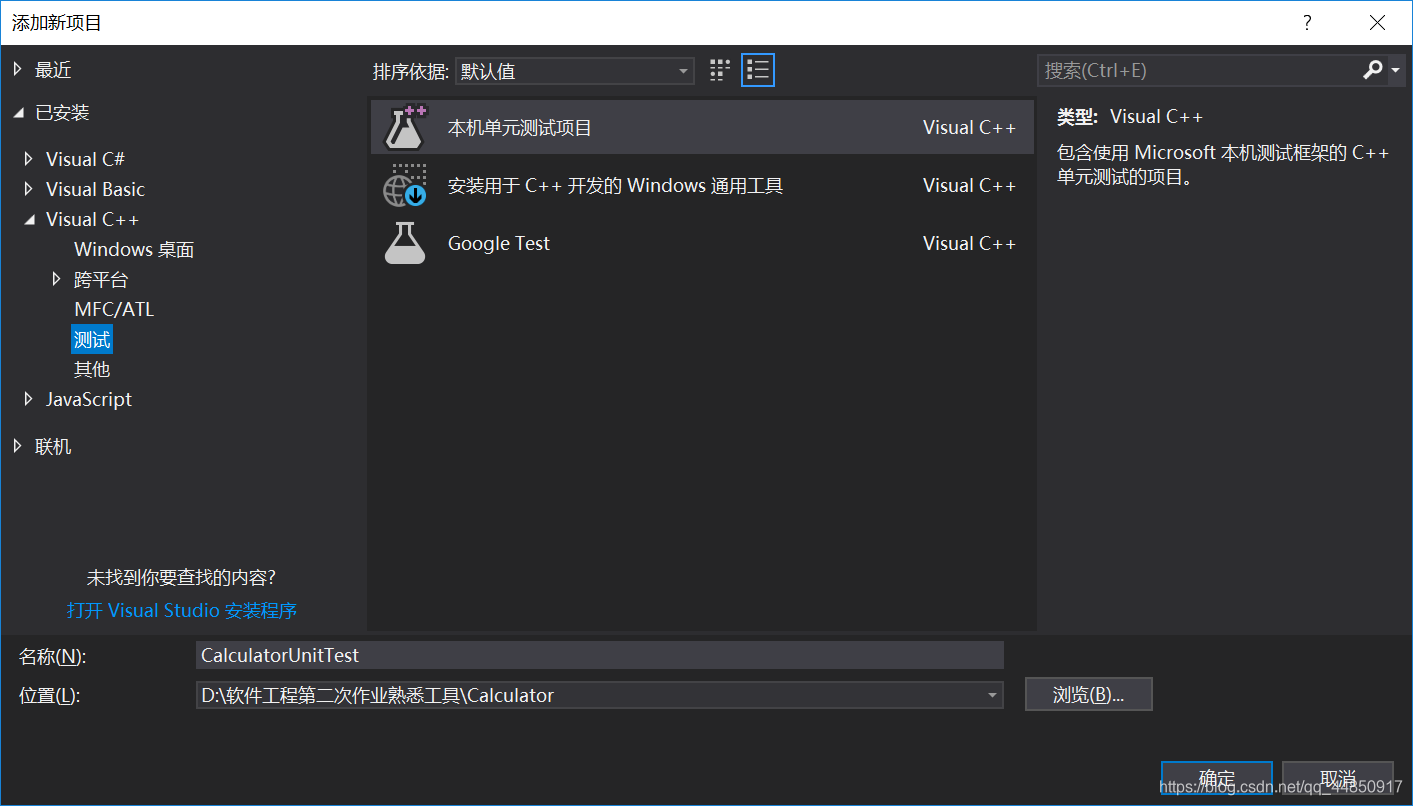This screenshot has width=1413, height=806.
Task: Open the search options dropdown arrow
Action: 1395,70
